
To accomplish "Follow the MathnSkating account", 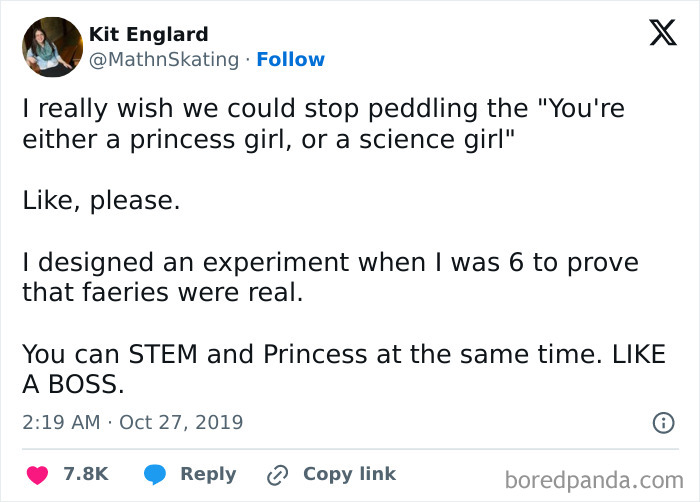I will 290,60.
